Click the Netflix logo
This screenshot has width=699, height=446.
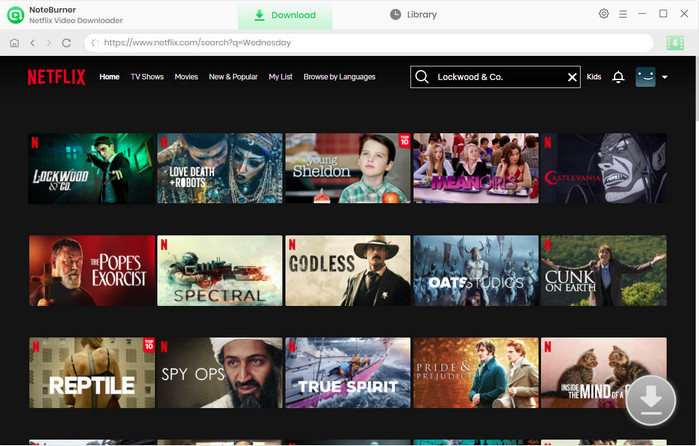pos(56,77)
